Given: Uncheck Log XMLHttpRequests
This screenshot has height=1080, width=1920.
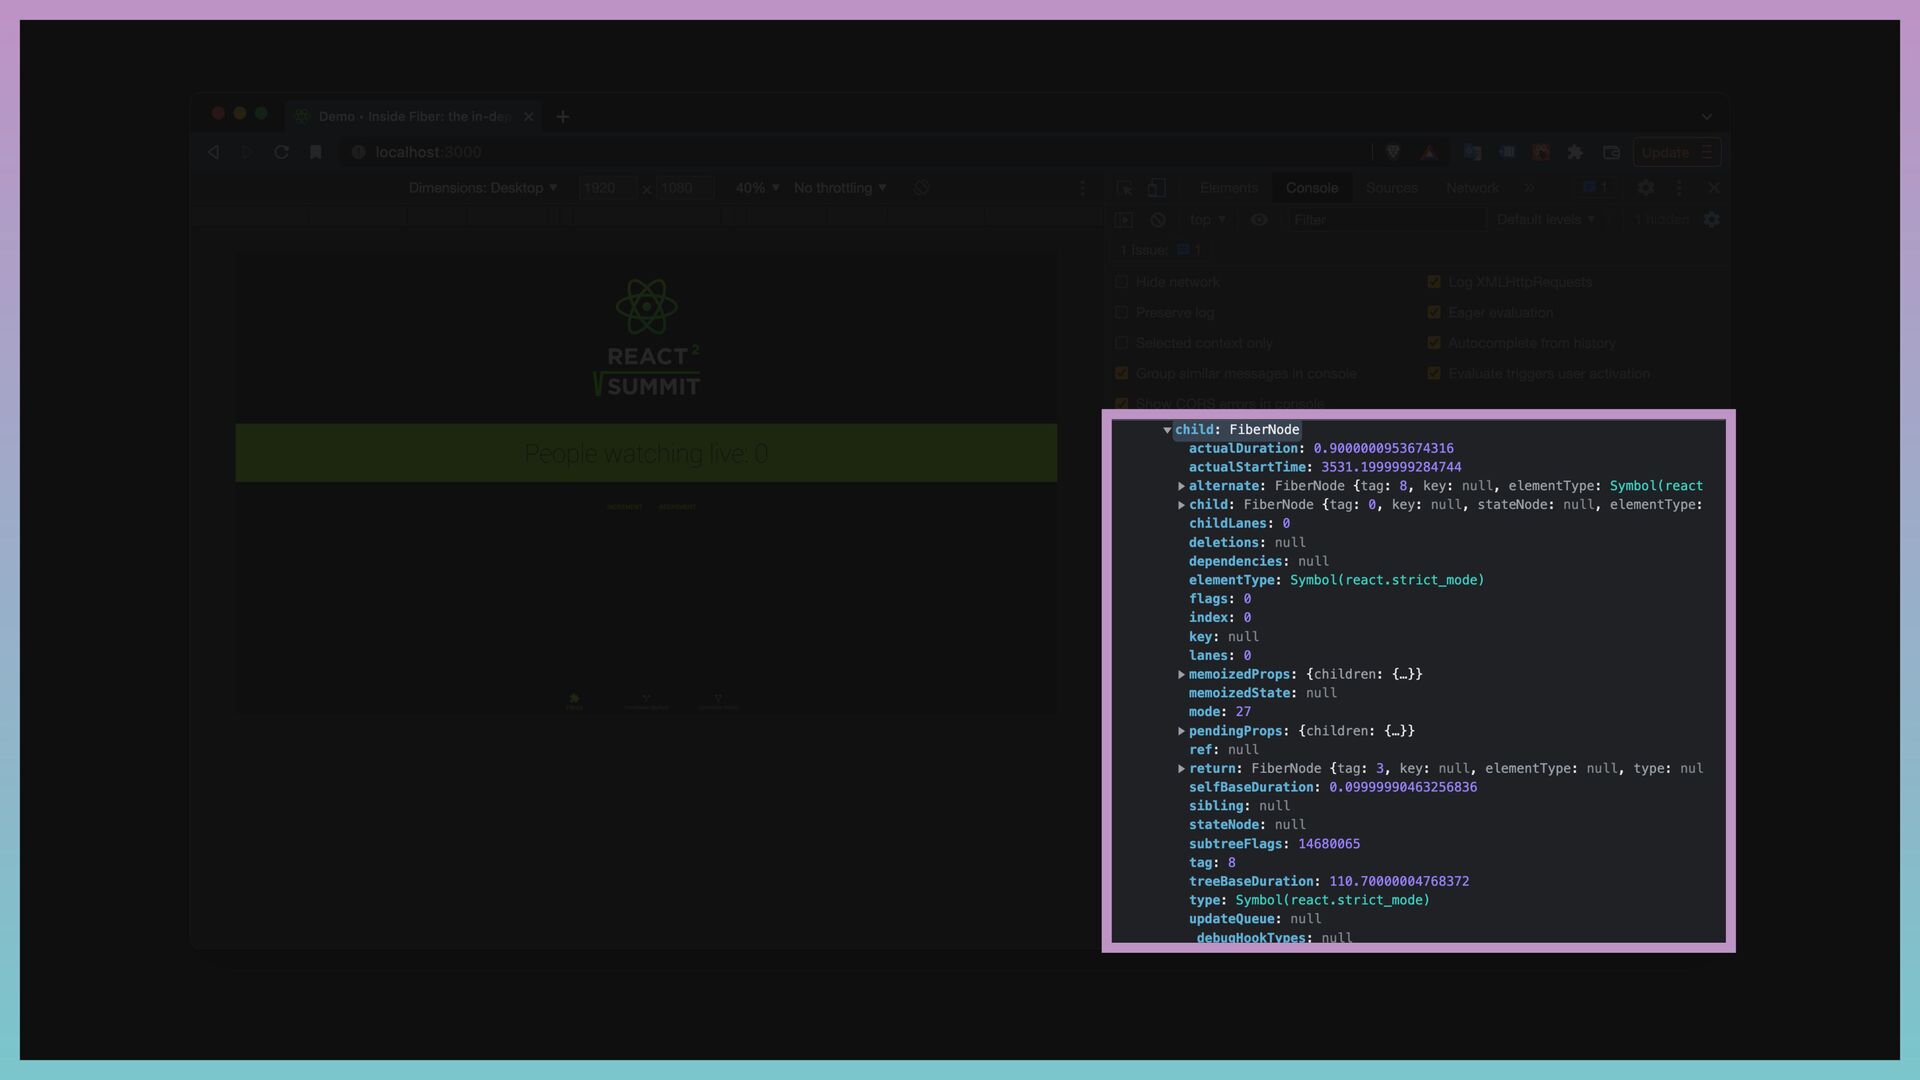Looking at the screenshot, I should pos(1434,282).
